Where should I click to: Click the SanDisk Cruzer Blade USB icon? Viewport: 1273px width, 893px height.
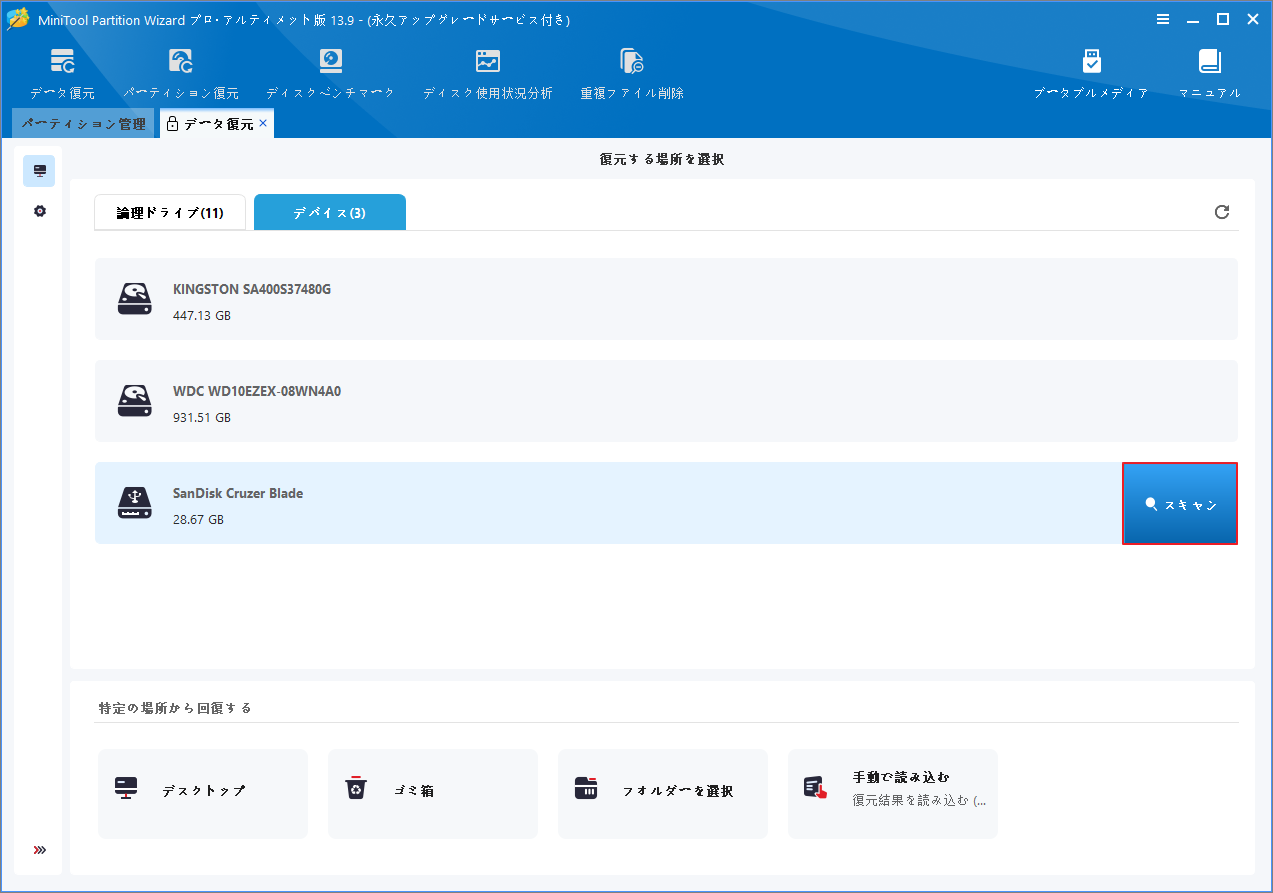135,503
